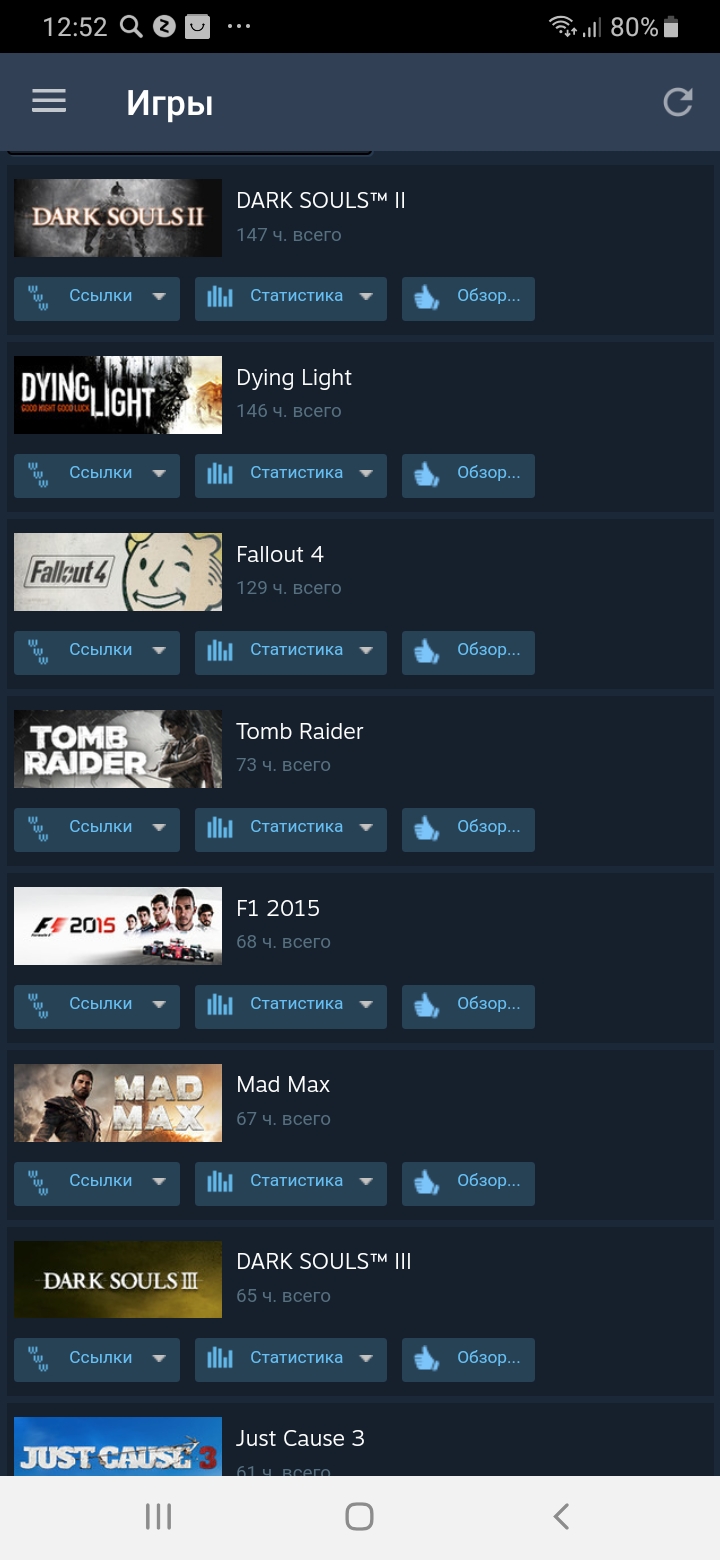The width and height of the screenshot is (720, 1560).
Task: Open the Just Cause 3 banner image
Action: click(118, 1446)
